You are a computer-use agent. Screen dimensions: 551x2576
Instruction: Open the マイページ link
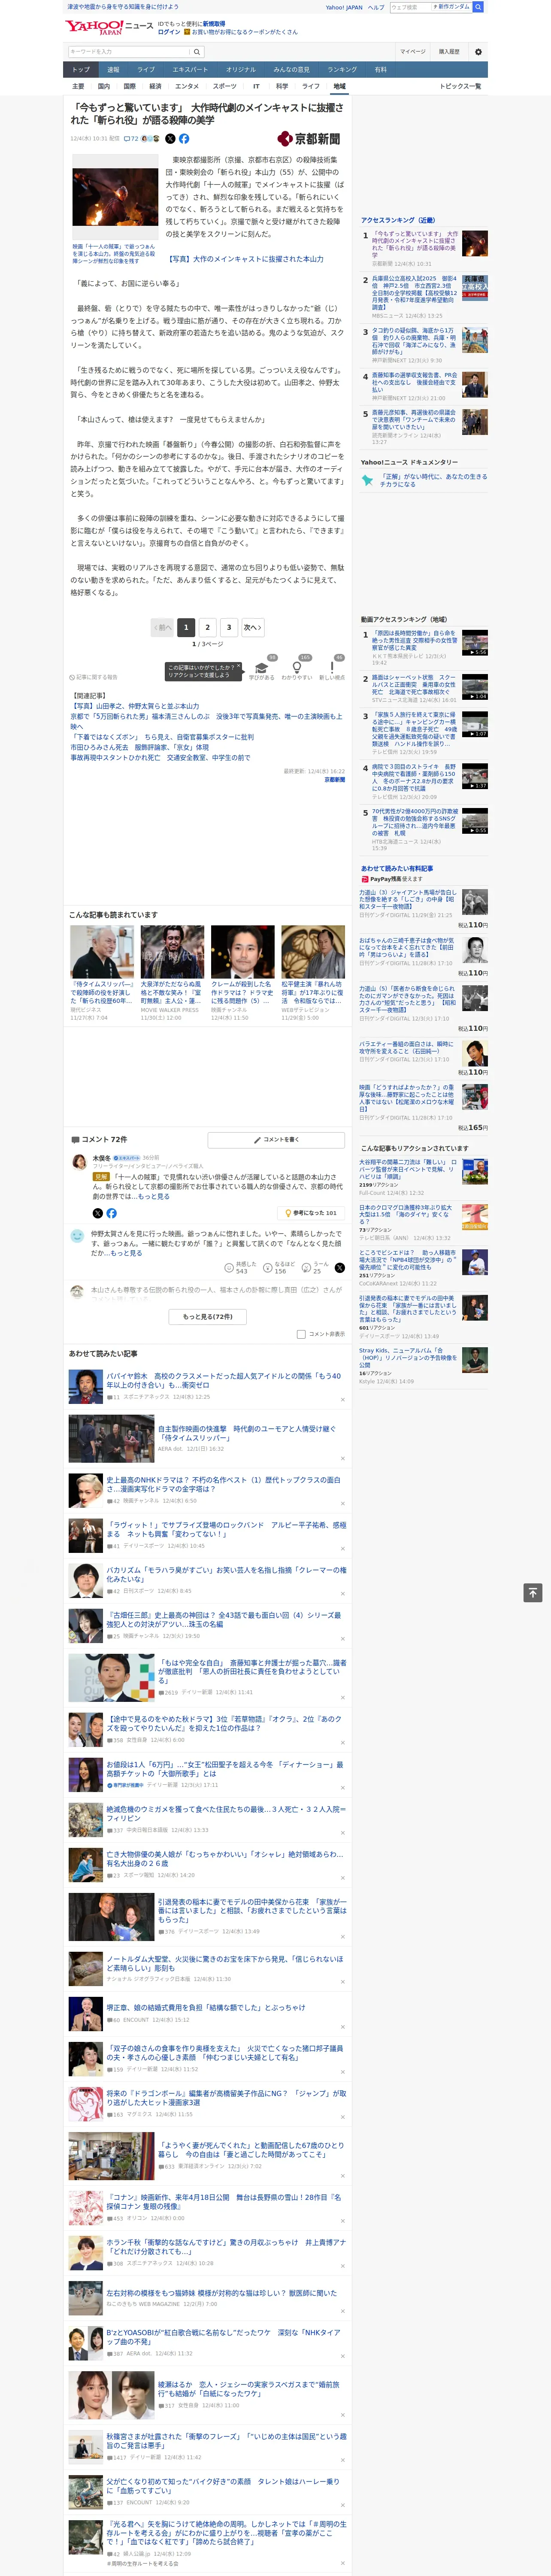(413, 51)
